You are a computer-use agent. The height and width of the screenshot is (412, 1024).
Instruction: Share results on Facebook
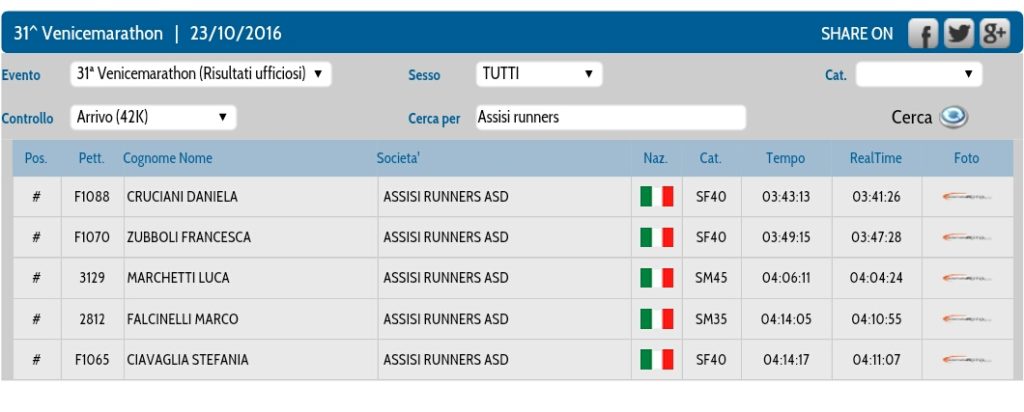923,33
